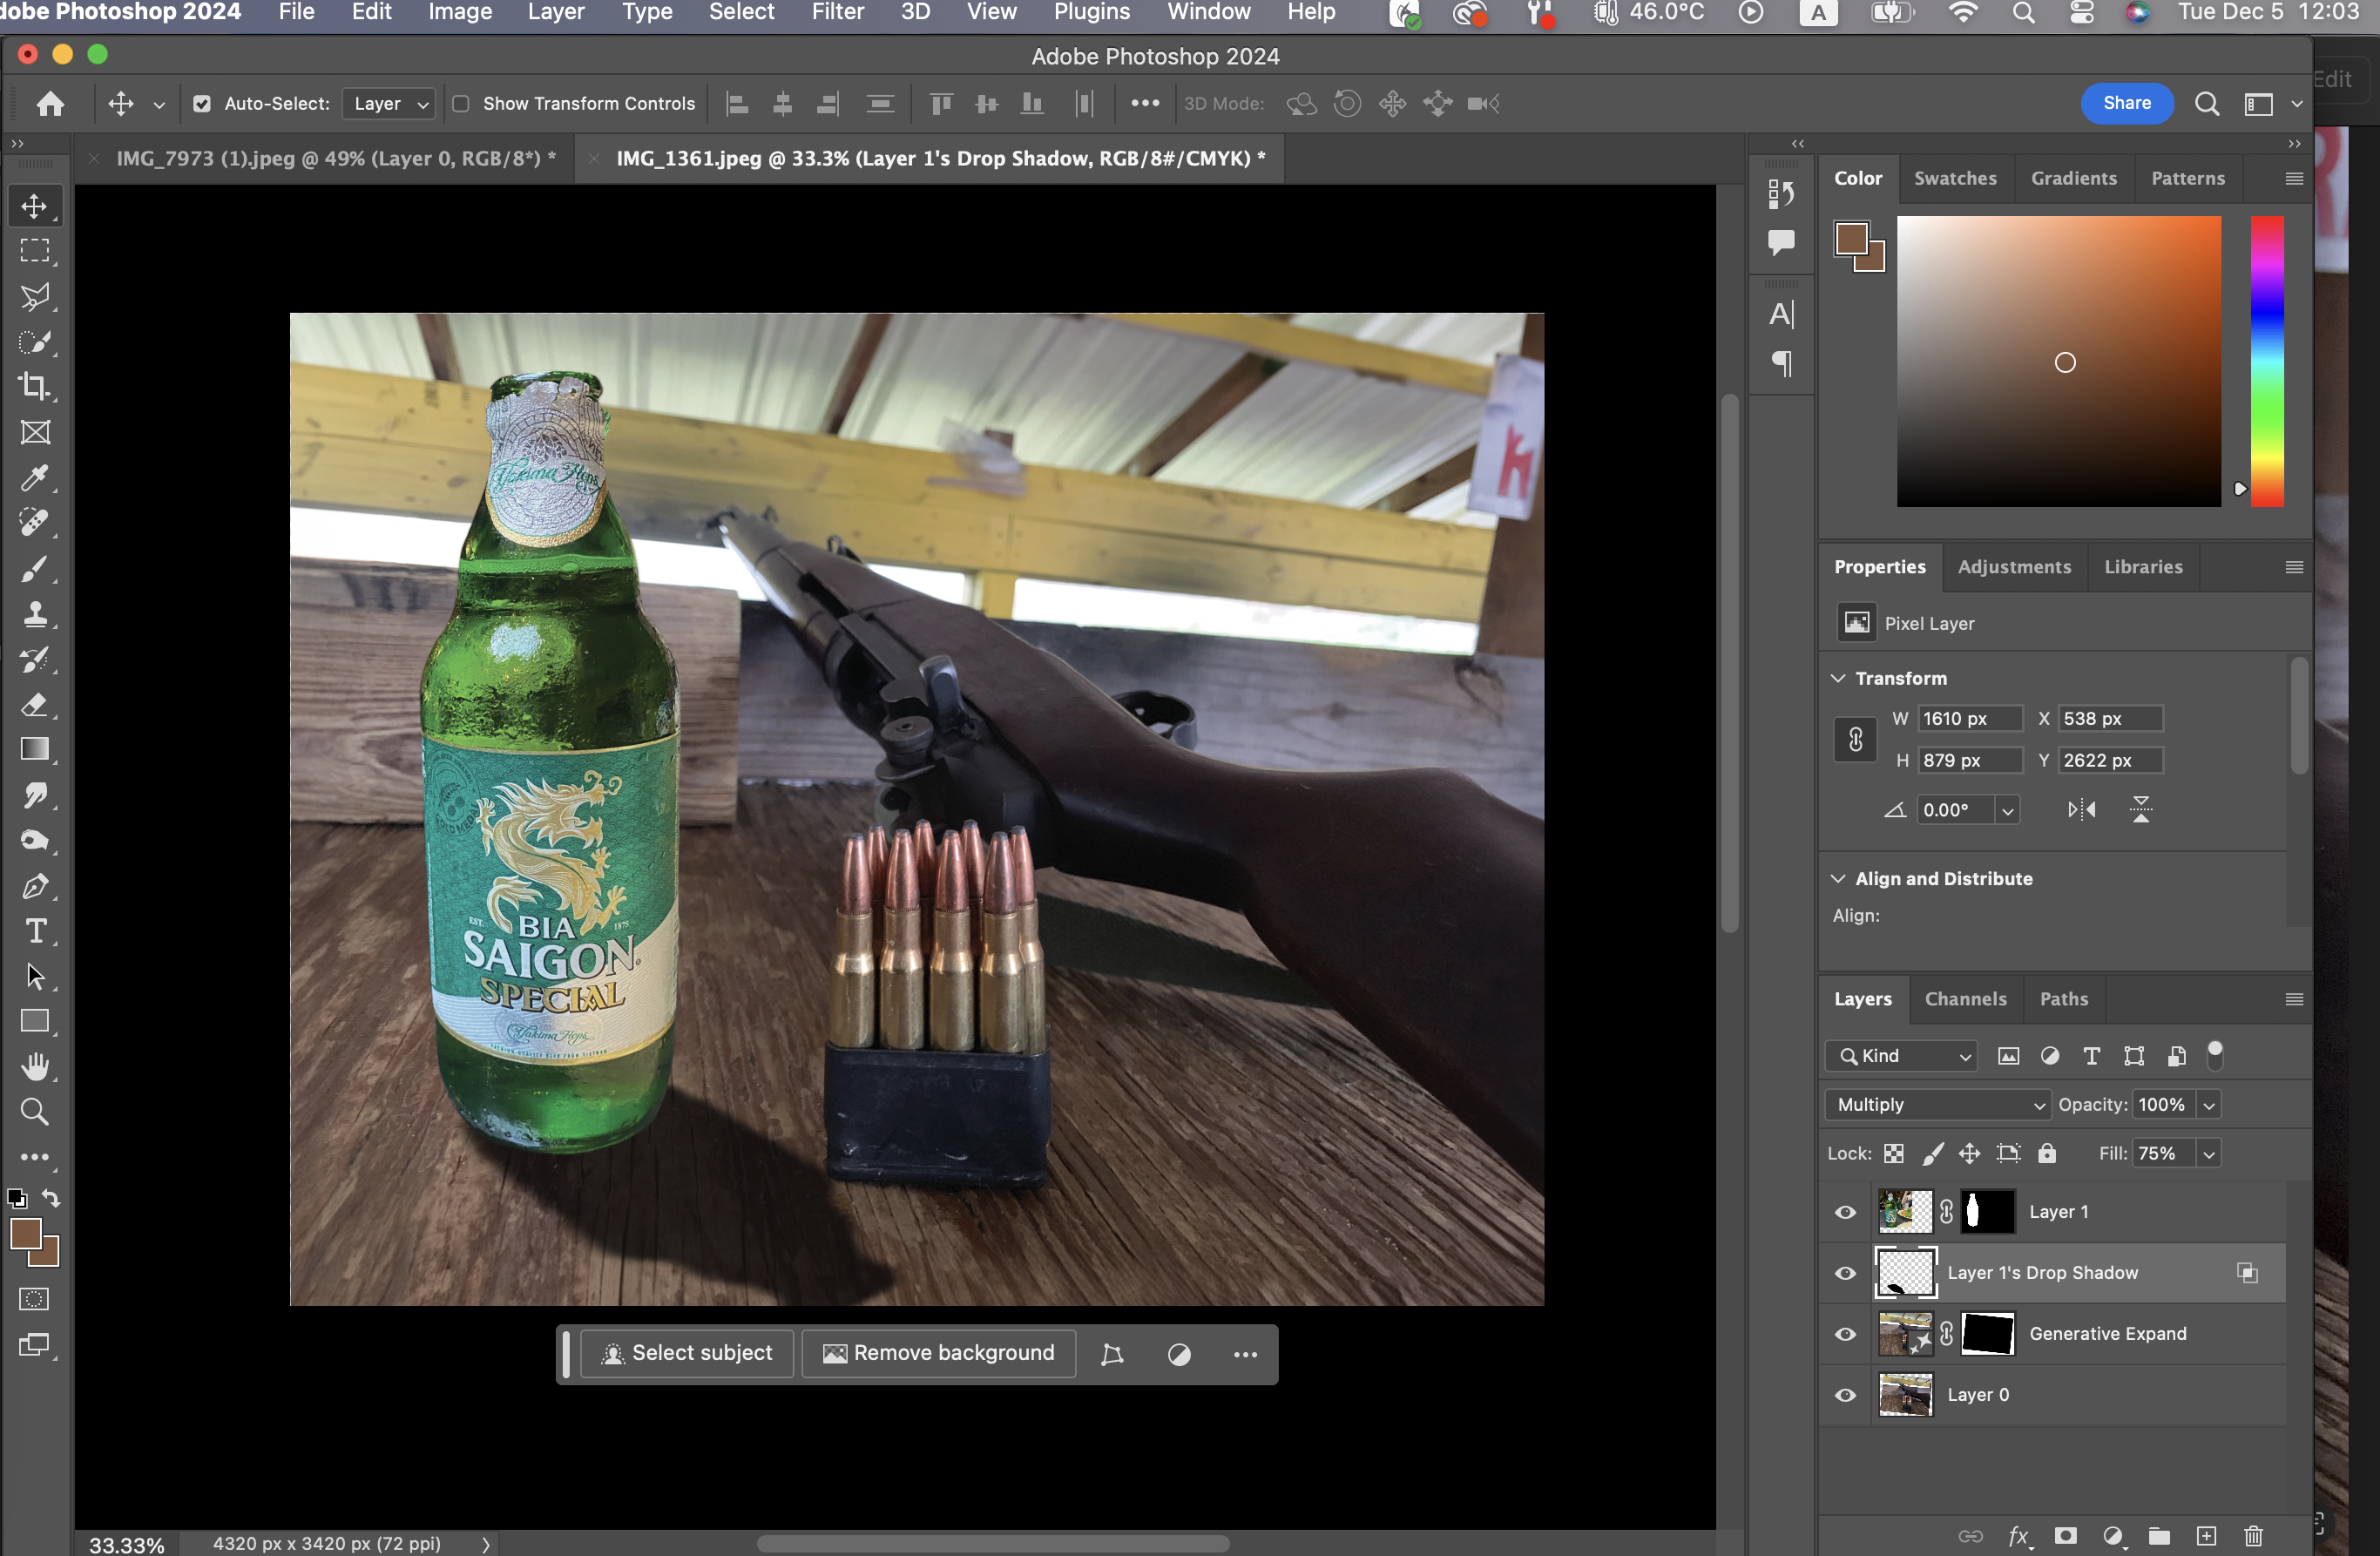Image resolution: width=2380 pixels, height=1556 pixels.
Task: Select the Hand tool
Action: tap(34, 1066)
